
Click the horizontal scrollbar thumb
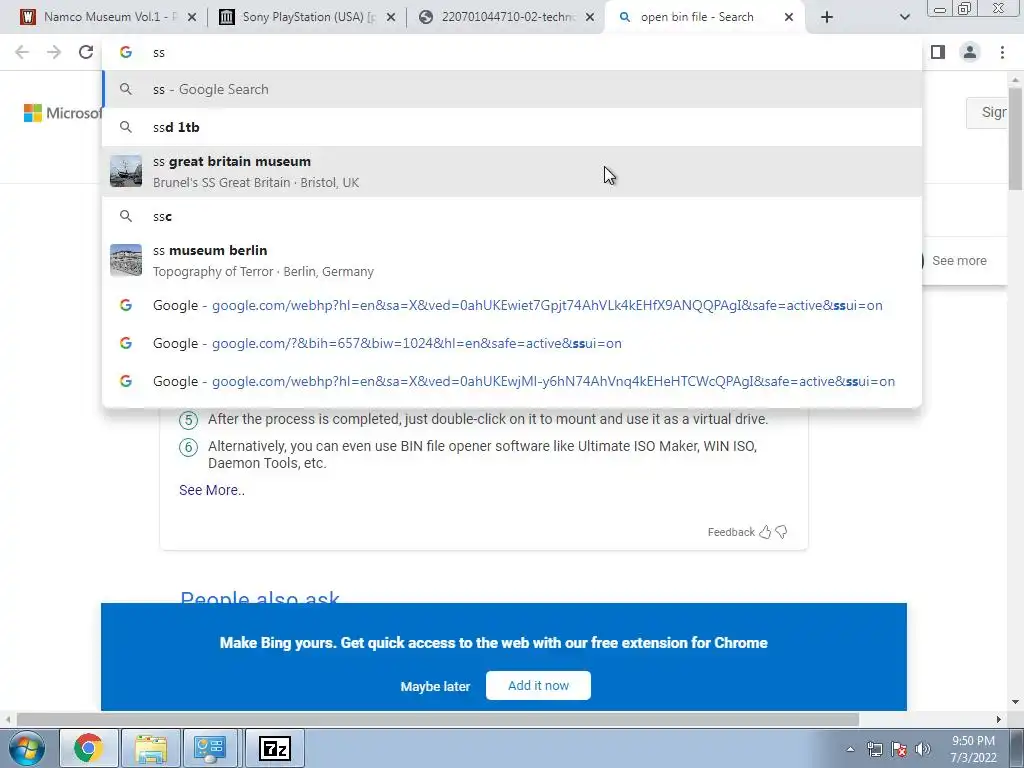point(438,720)
